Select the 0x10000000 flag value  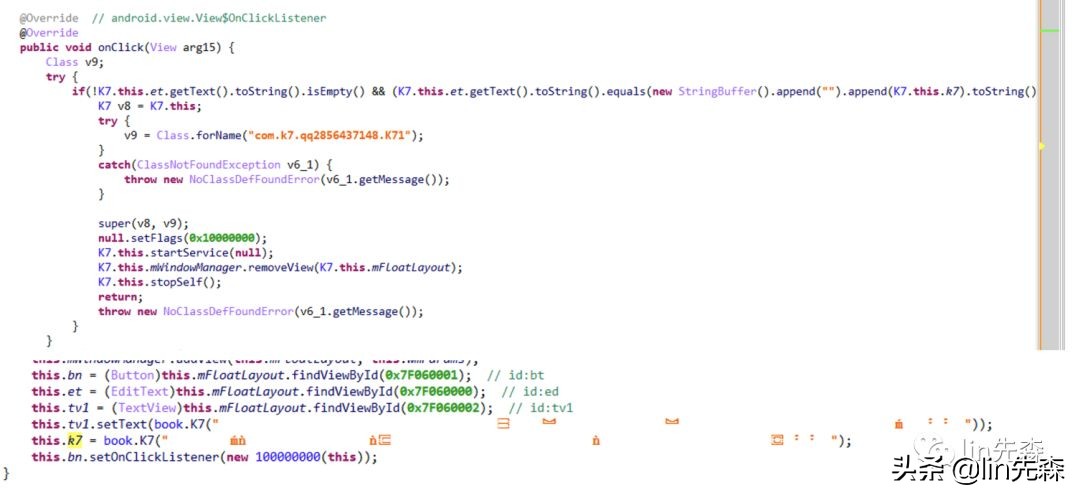[222, 238]
